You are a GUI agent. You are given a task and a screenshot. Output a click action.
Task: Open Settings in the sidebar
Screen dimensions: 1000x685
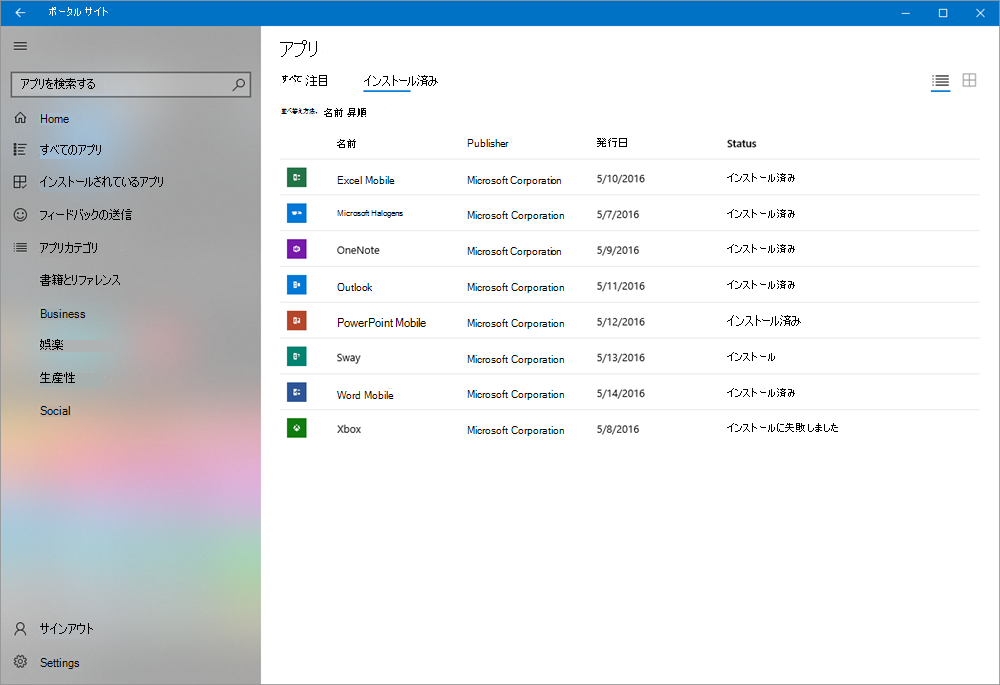tap(59, 663)
